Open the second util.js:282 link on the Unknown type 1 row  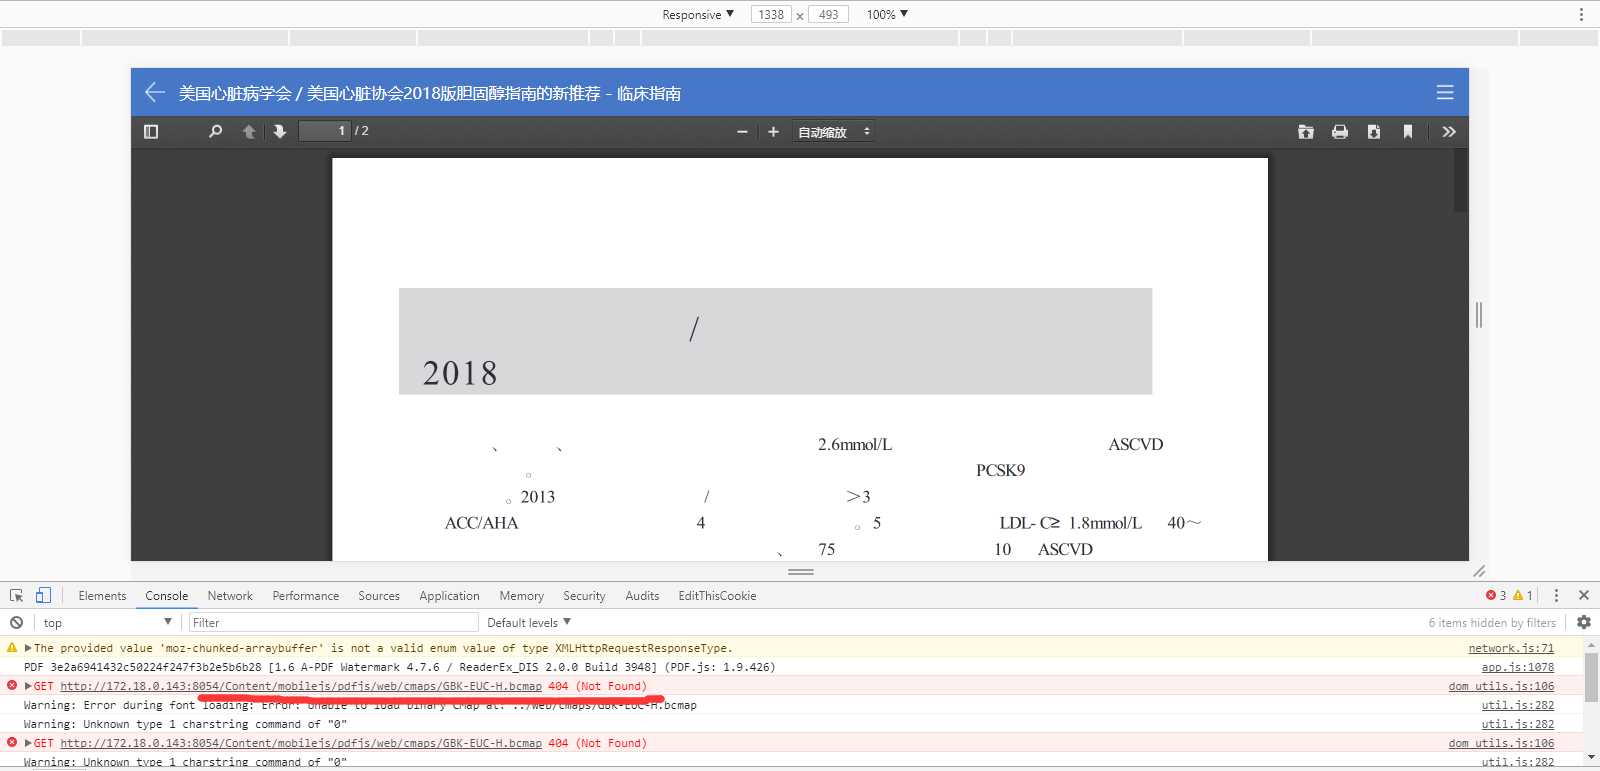pos(1518,724)
